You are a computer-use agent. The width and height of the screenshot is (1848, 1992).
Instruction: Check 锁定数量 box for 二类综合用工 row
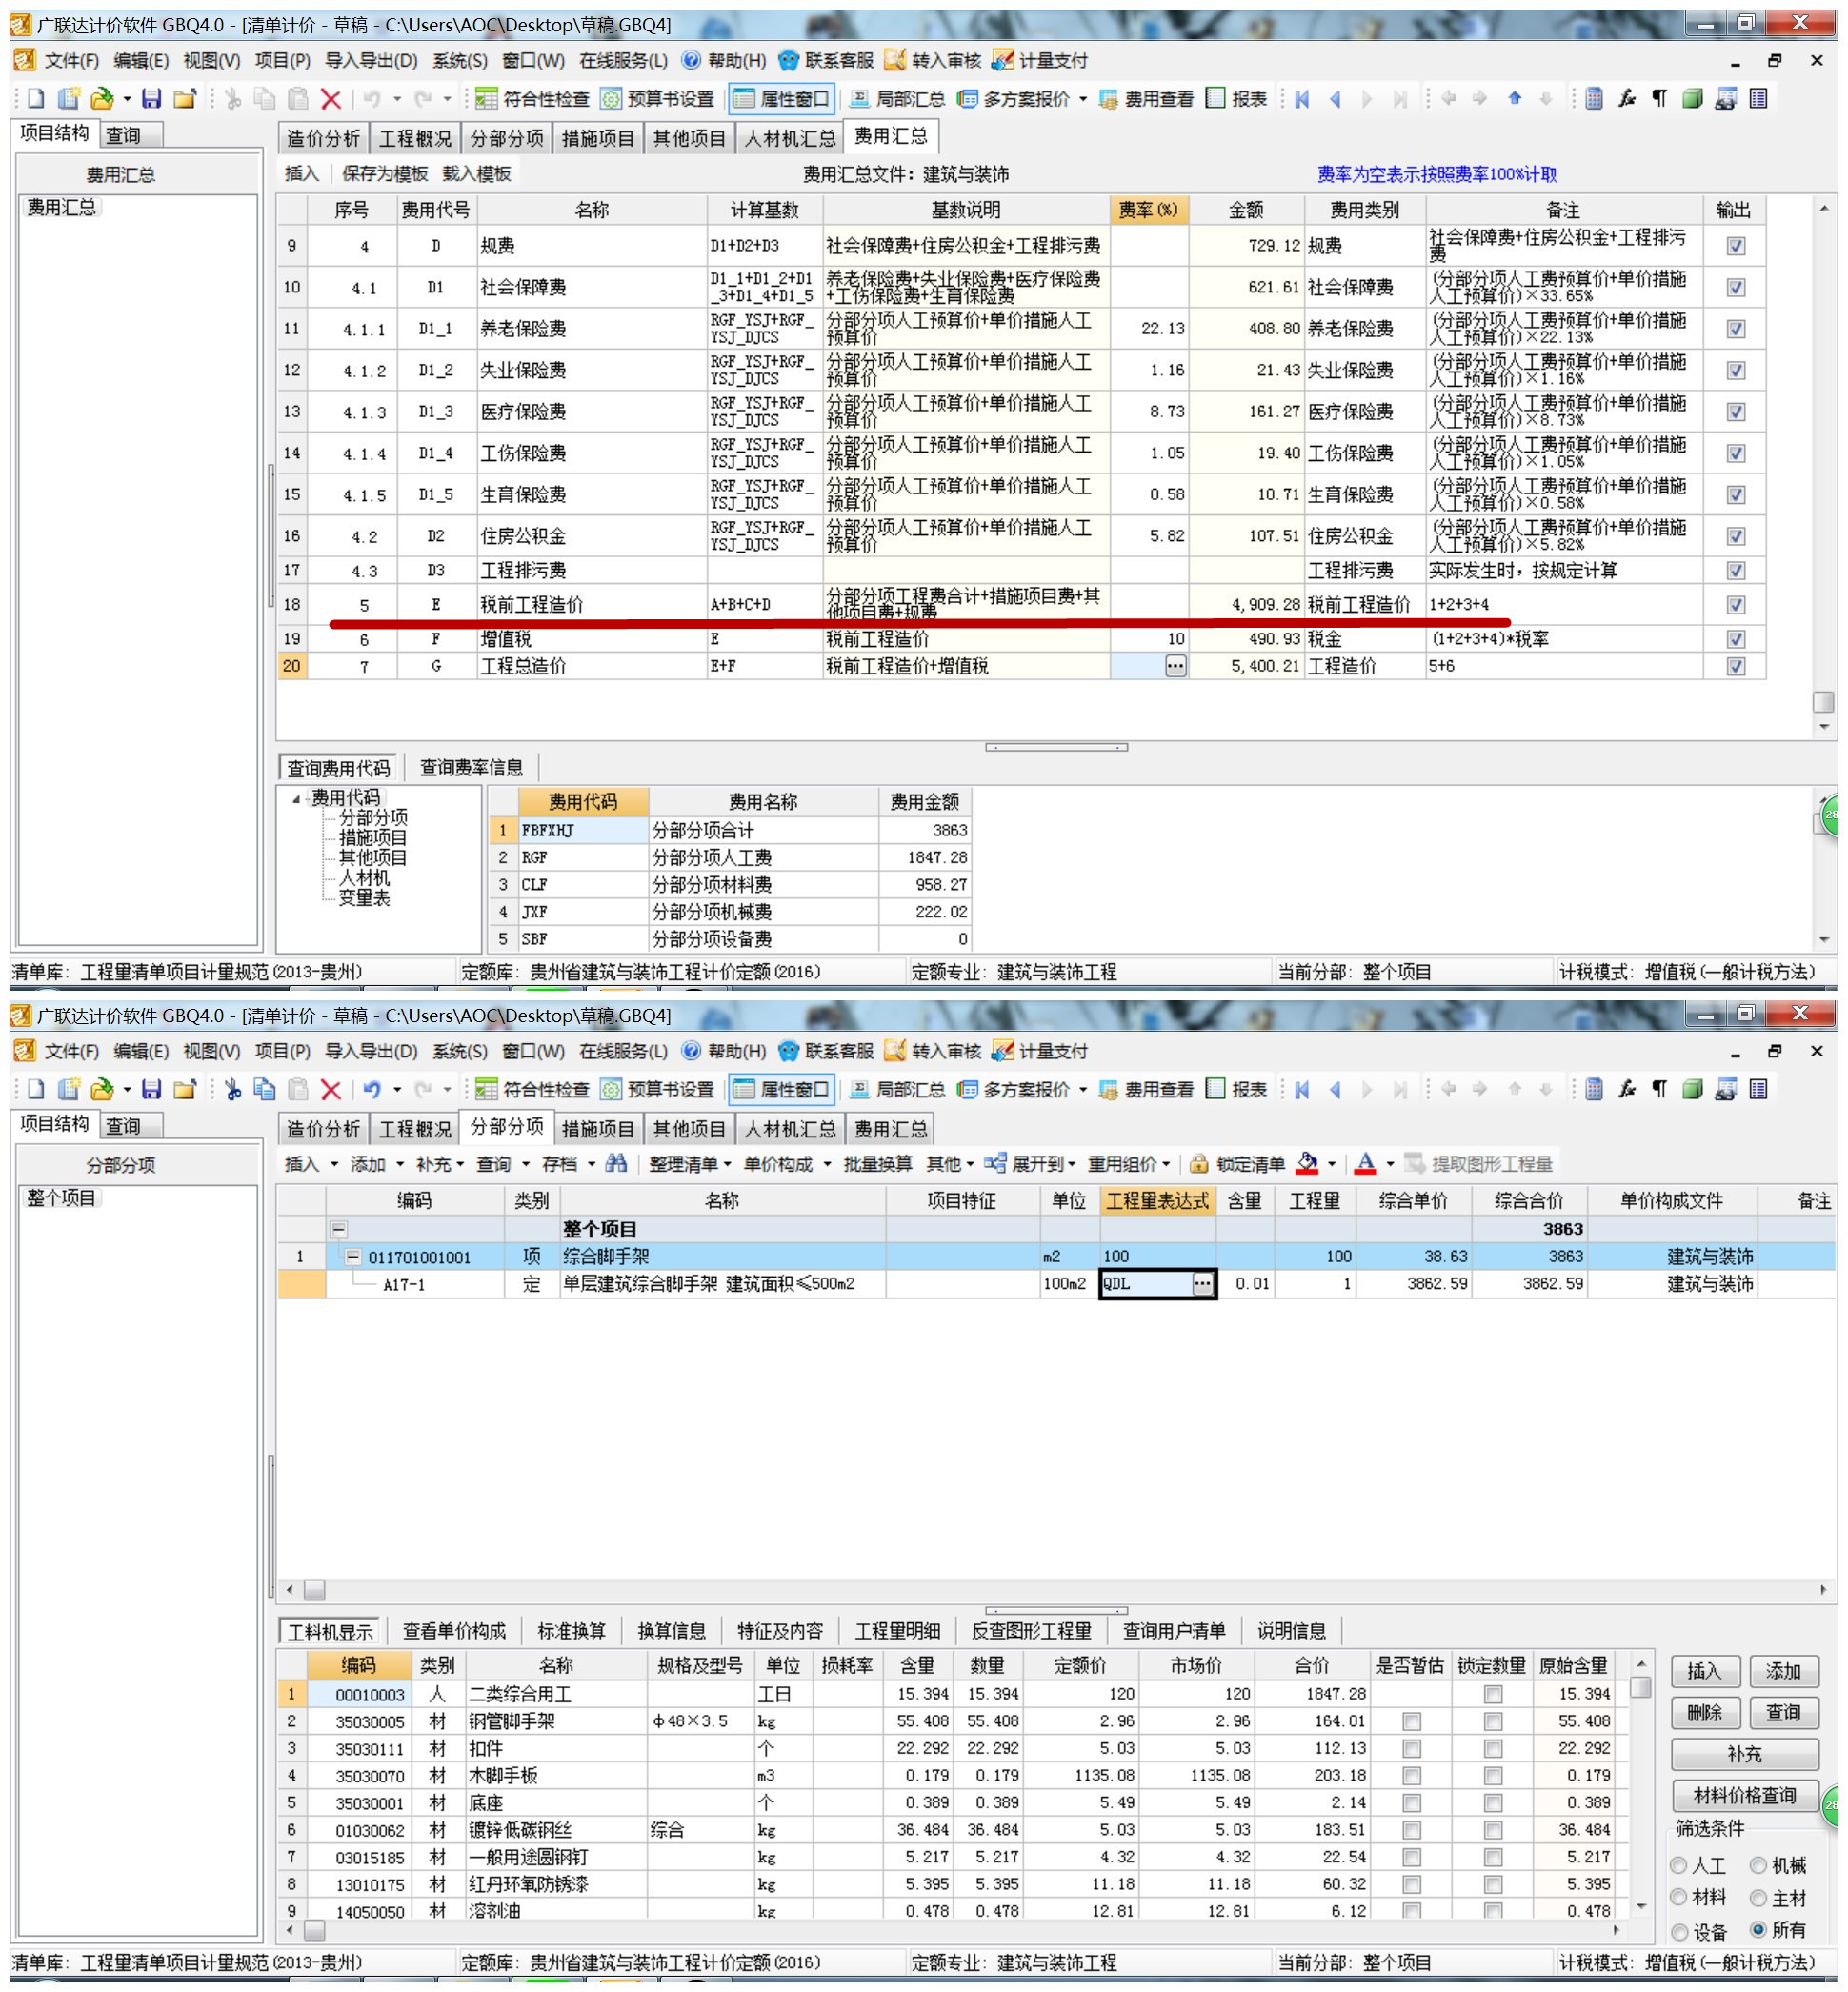[x=1493, y=1694]
